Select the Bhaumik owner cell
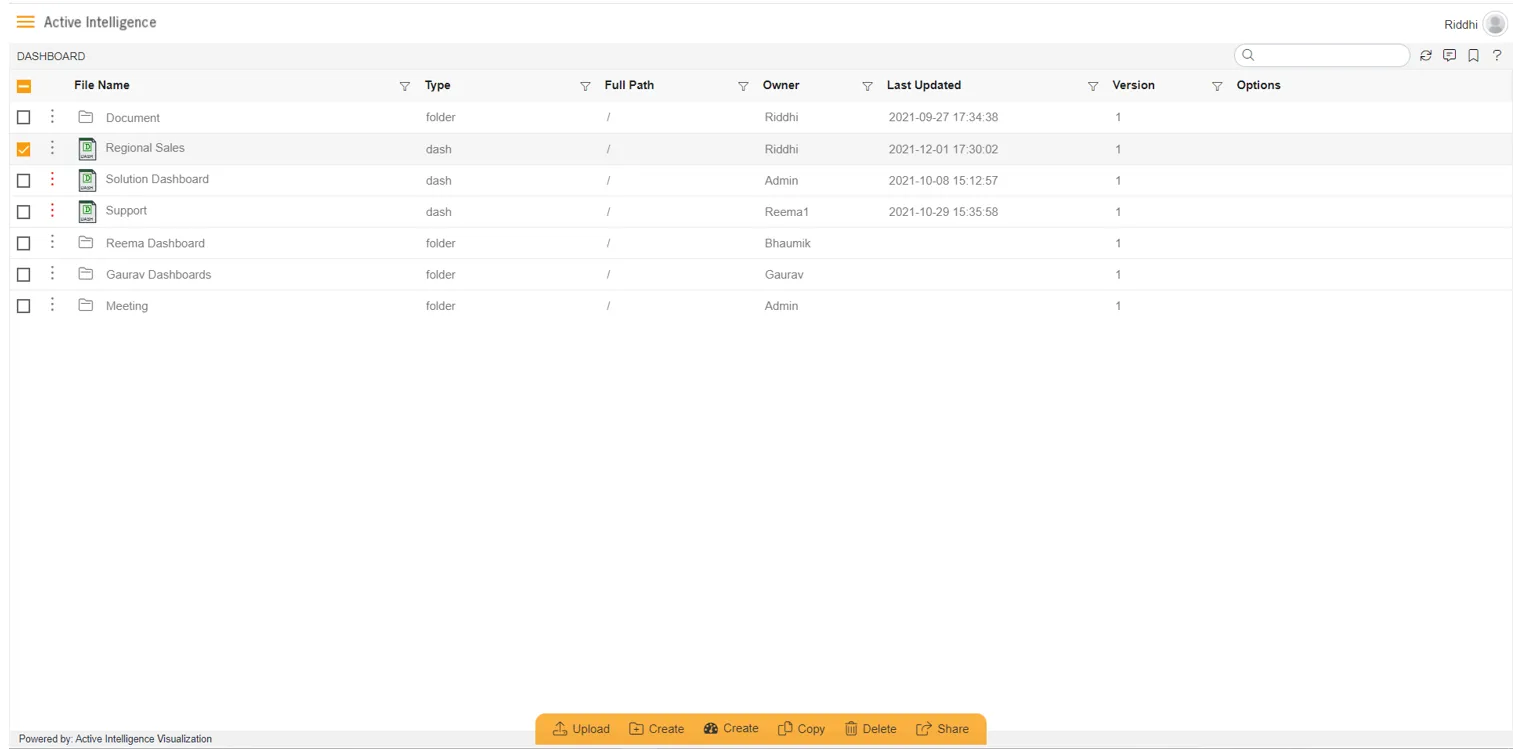Image resolution: width=1513 pixels, height=749 pixels. coord(787,243)
